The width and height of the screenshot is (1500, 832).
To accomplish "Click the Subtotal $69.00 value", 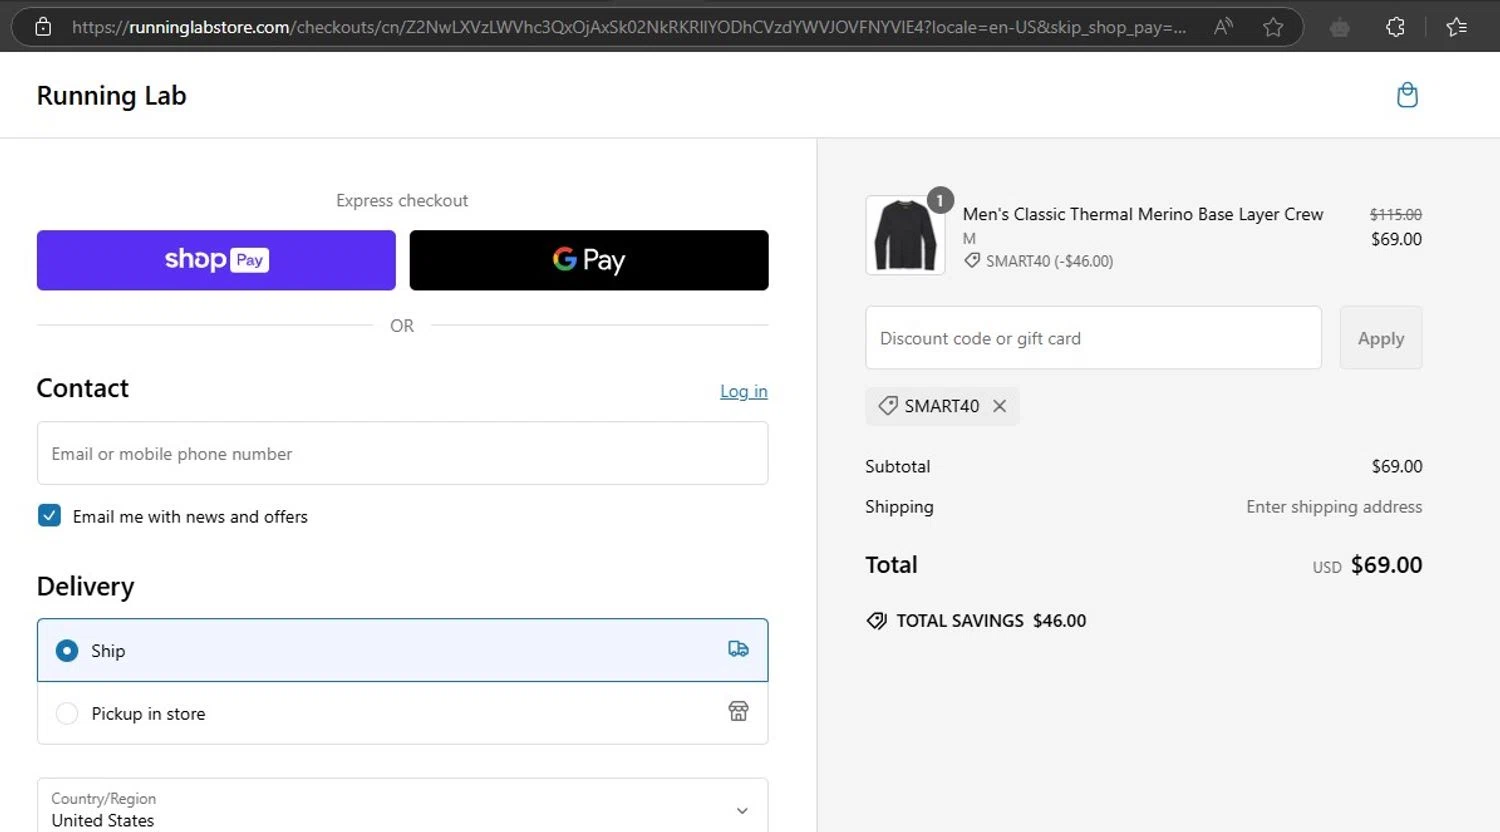I will [x=1397, y=466].
